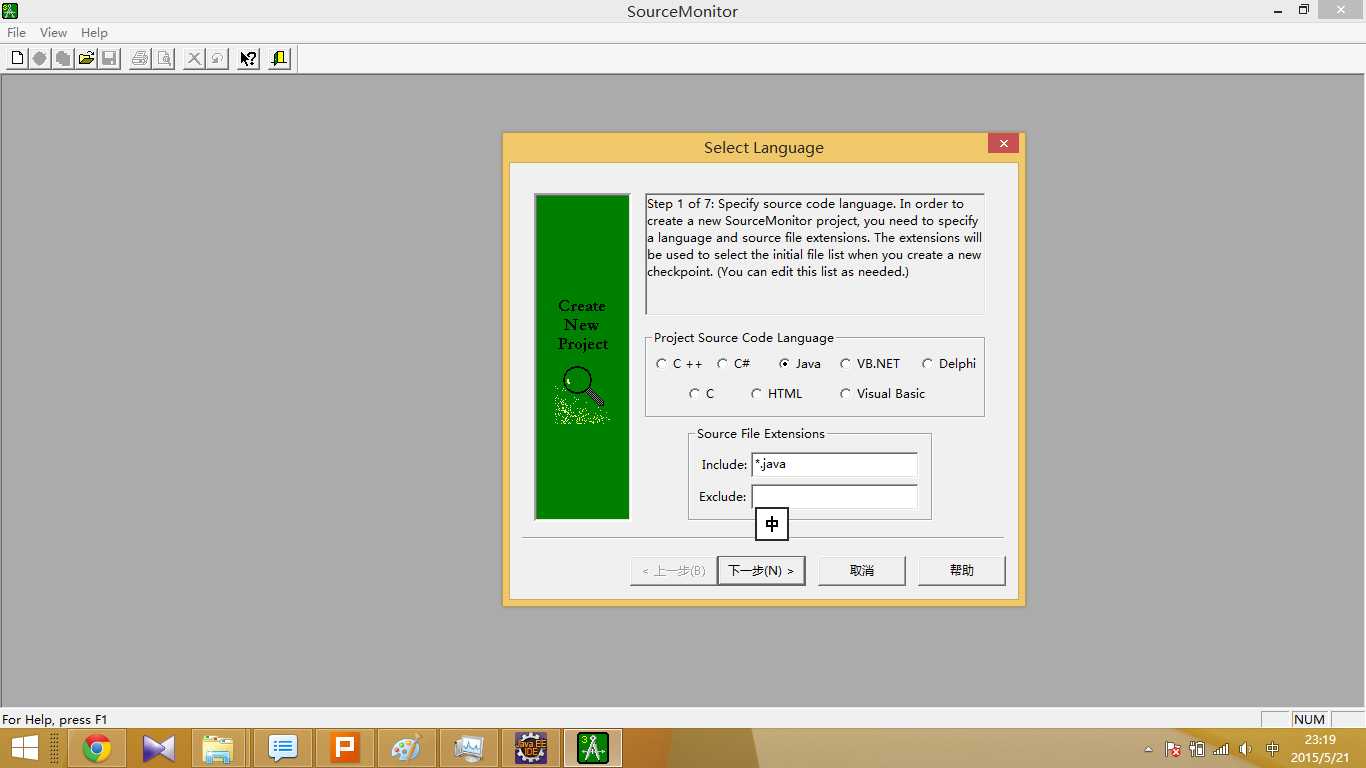Click the greyed multiple checkpoints toolbar icon
Screen dimensions: 1366x768
click(x=63, y=59)
